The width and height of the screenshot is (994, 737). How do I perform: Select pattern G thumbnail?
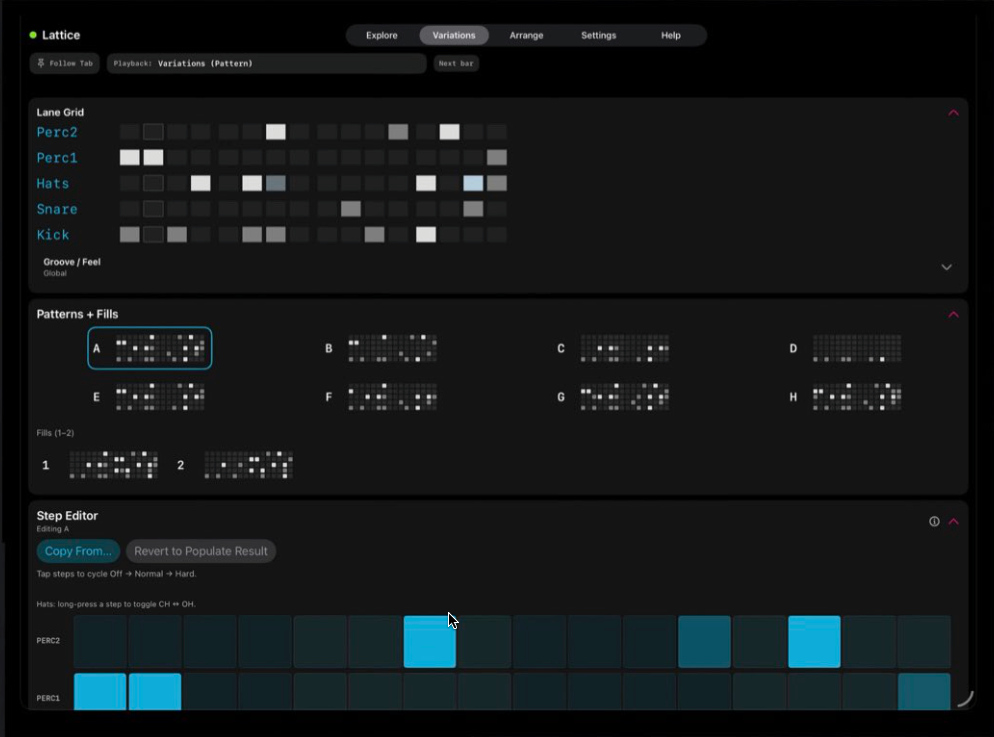624,397
